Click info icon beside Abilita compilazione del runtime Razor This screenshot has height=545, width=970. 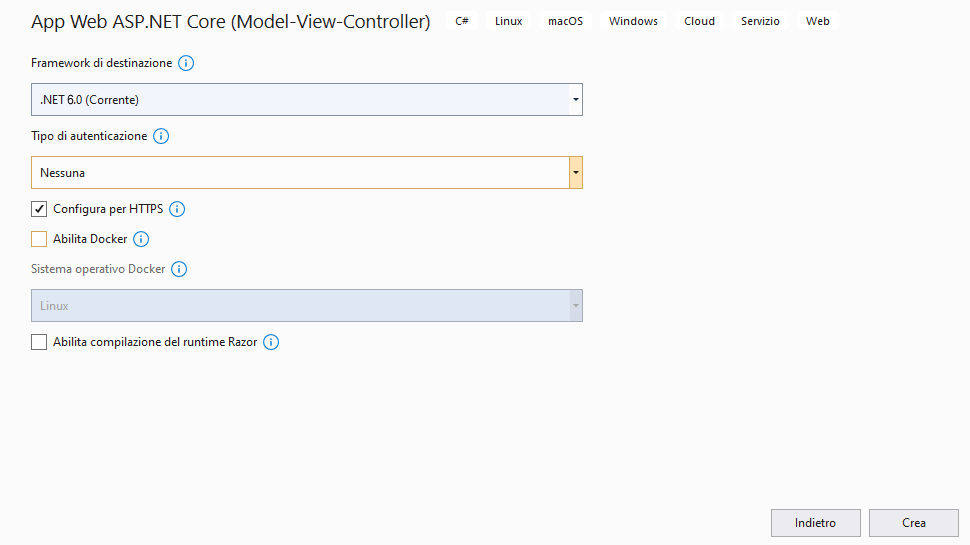point(271,342)
